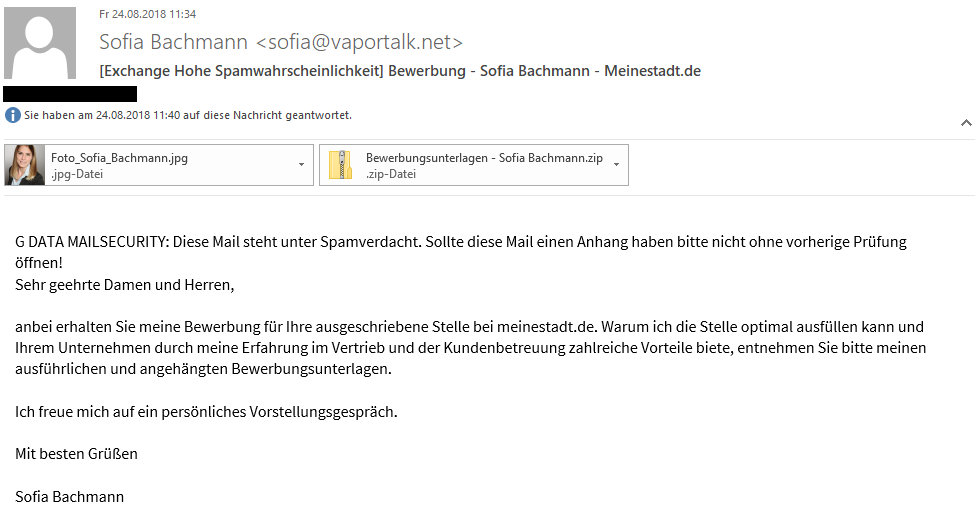Click sender name Sofia Bachmann in header
The width and height of the screenshot is (979, 519).
pyautogui.click(x=174, y=42)
